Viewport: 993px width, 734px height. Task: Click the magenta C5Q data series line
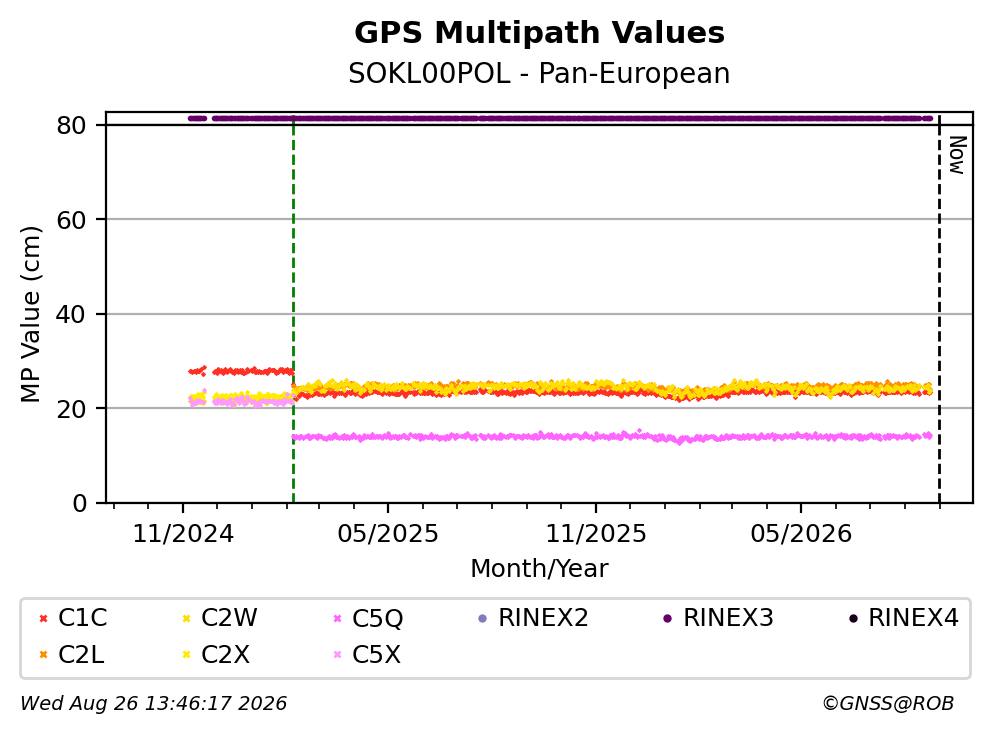612,436
